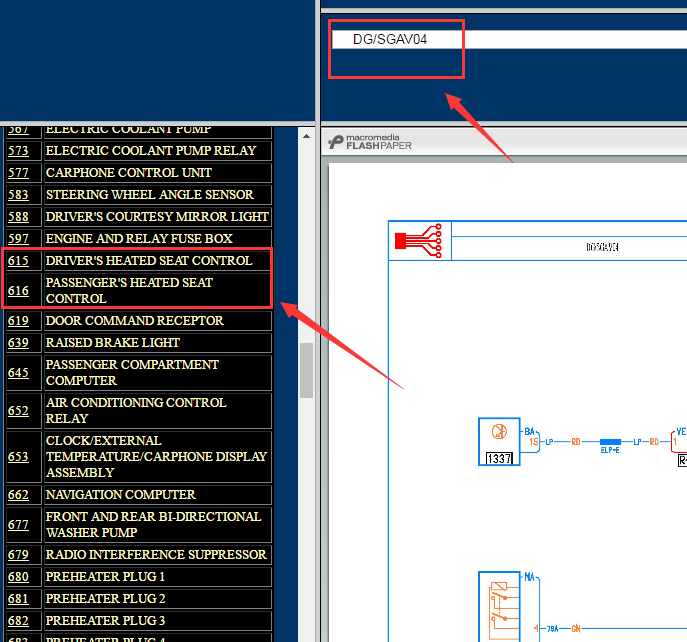Open component link 680
The width and height of the screenshot is (687, 642).
18,577
